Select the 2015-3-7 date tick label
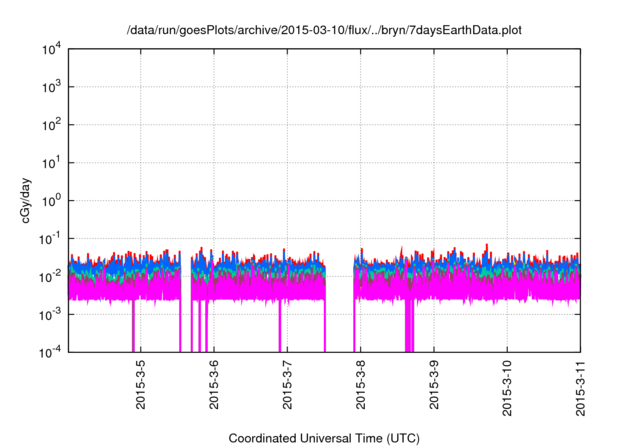Viewport: 640px width, 448px height. (x=287, y=385)
